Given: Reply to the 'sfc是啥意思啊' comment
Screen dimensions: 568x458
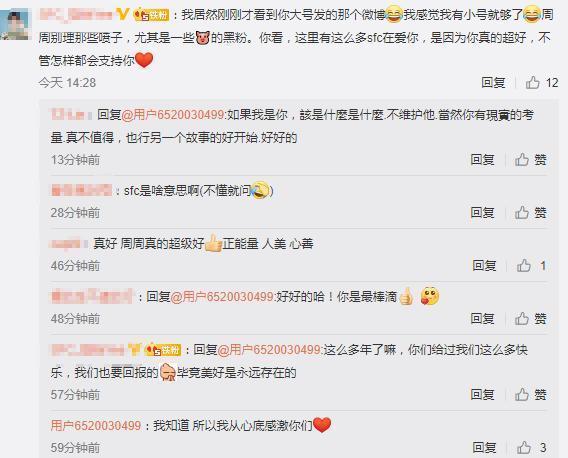Looking at the screenshot, I should (482, 212).
